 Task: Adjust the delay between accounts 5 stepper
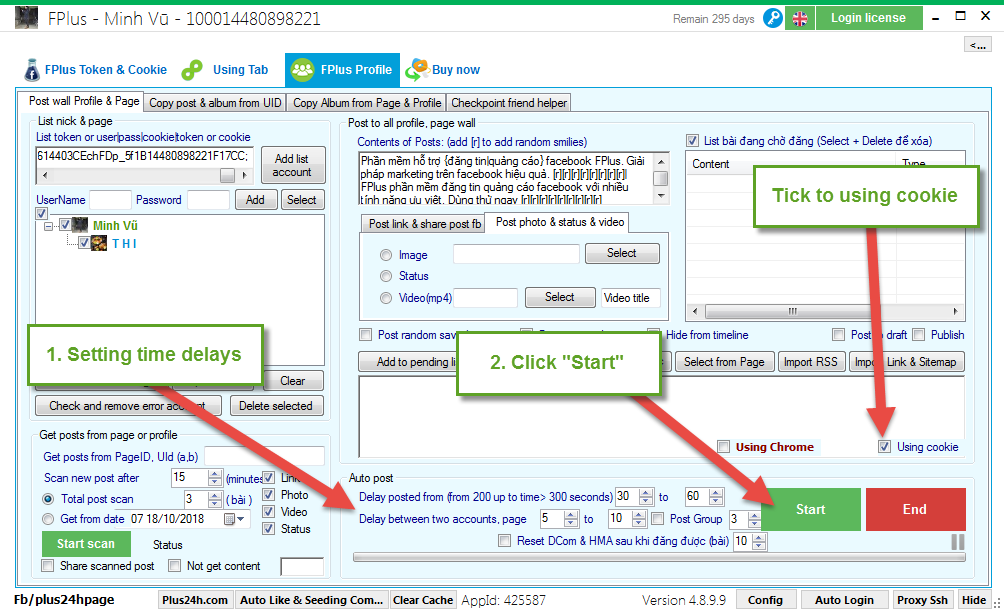[571, 519]
